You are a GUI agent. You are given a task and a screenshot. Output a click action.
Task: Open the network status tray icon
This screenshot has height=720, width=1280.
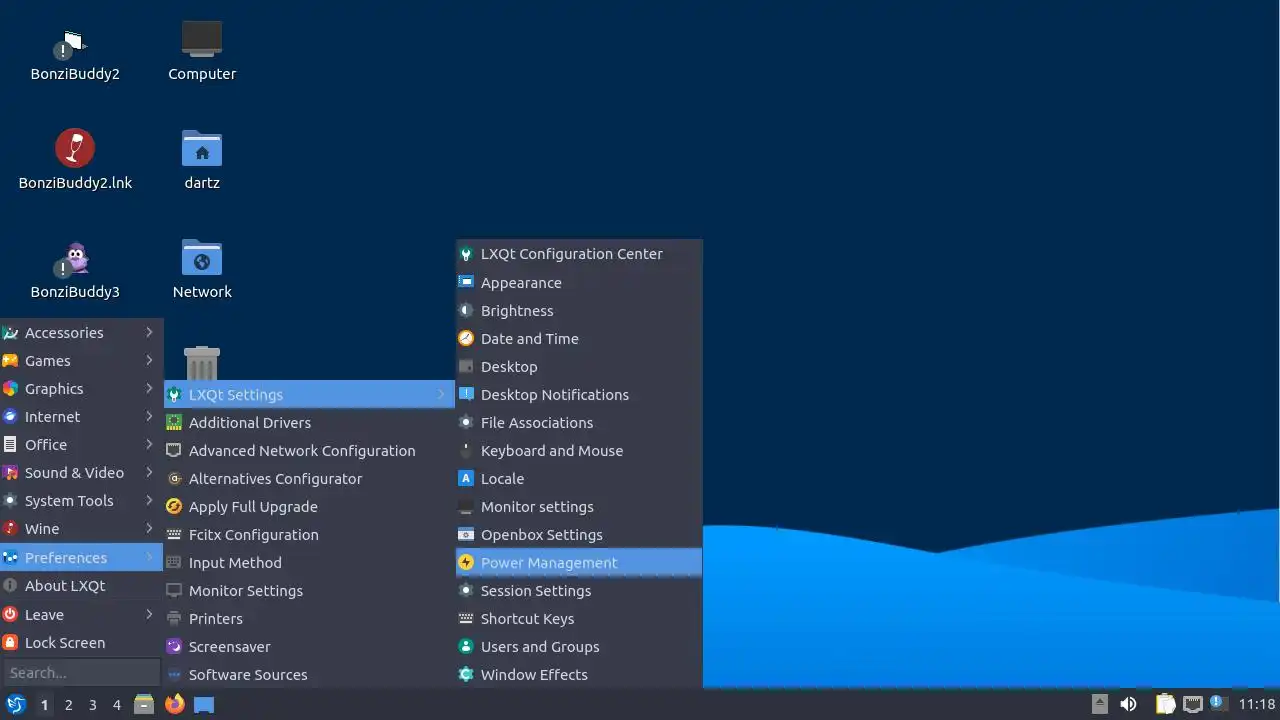1193,704
